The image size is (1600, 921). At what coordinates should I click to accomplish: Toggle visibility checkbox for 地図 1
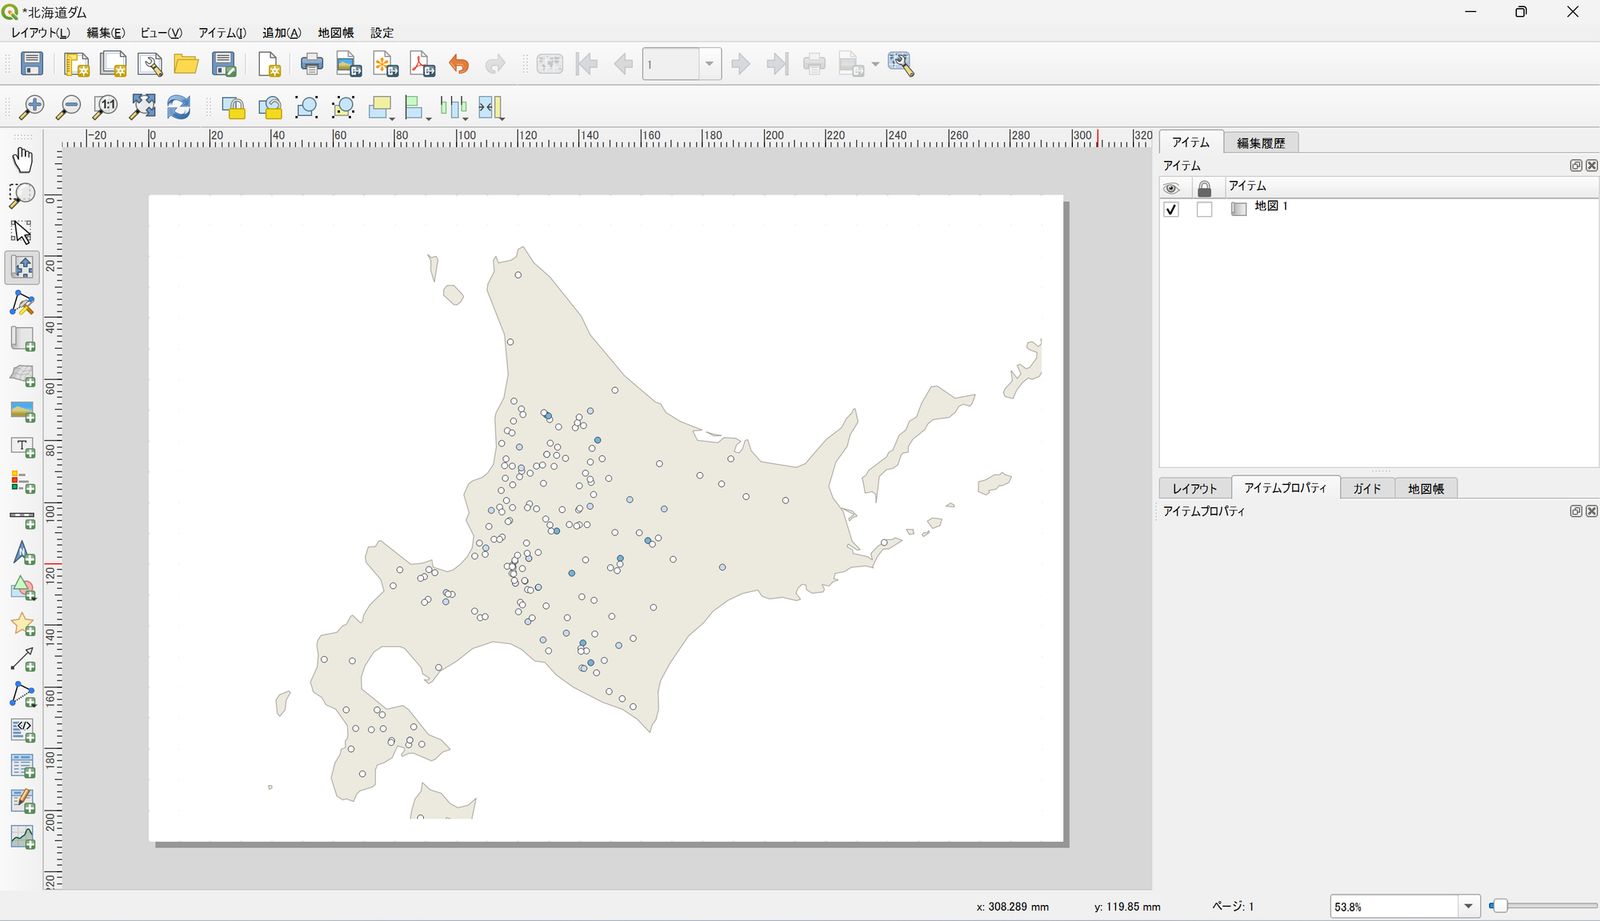pyautogui.click(x=1171, y=209)
